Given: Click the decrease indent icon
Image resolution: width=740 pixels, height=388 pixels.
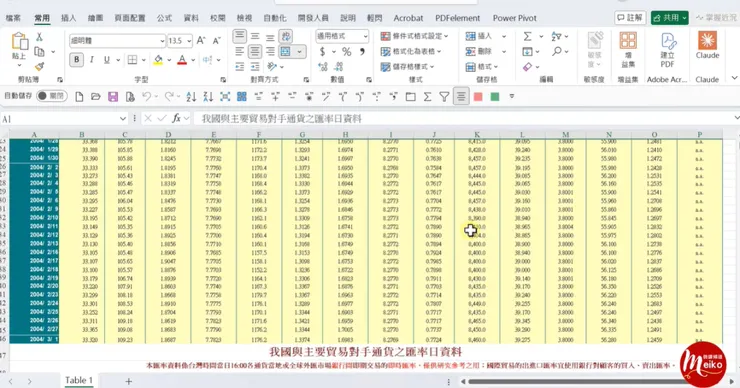Looking at the screenshot, I should [x=240, y=67].
